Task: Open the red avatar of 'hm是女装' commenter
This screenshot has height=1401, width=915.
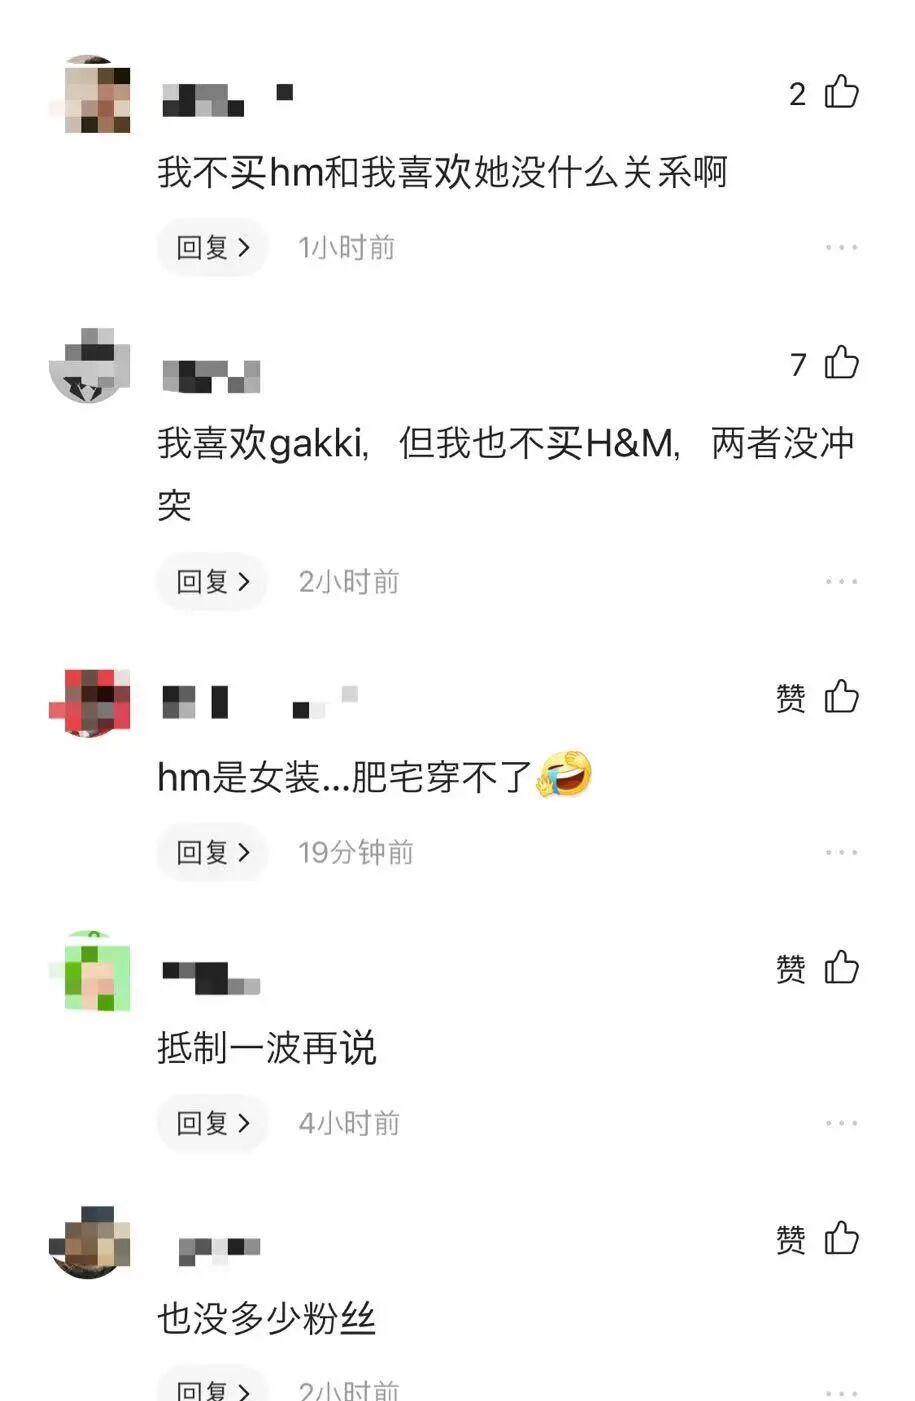Action: coord(90,700)
